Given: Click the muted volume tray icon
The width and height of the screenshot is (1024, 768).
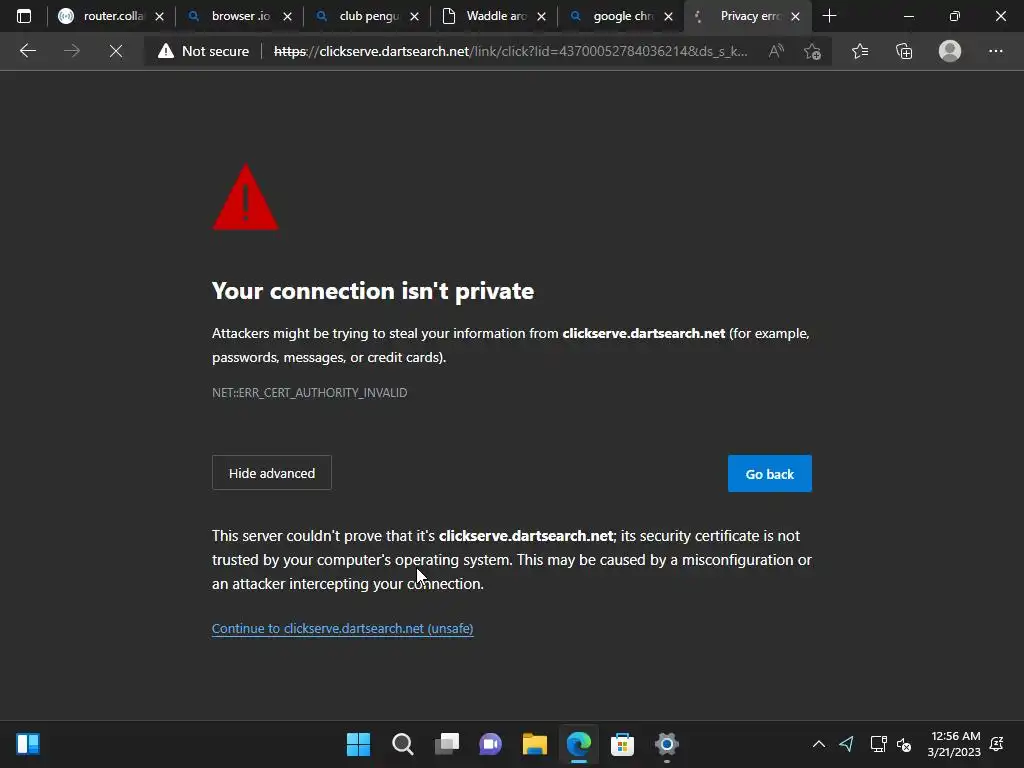Looking at the screenshot, I should (x=904, y=744).
